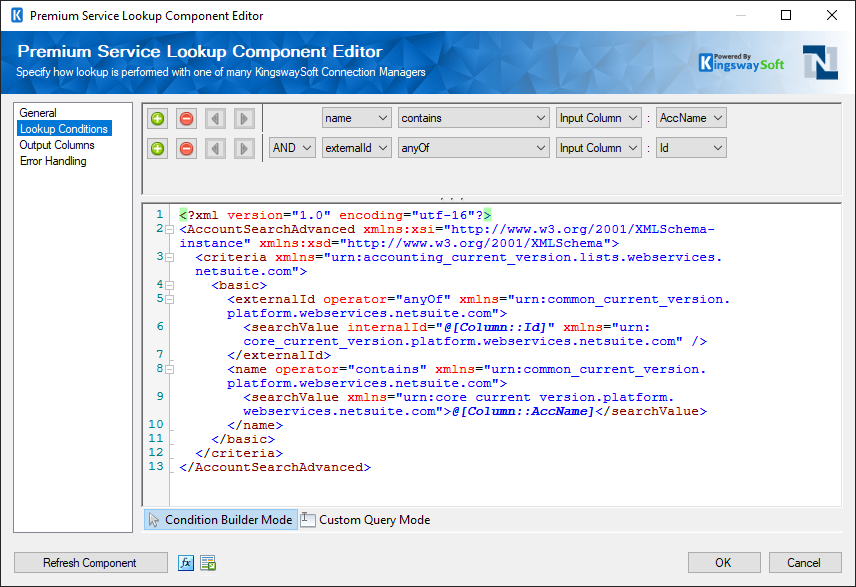The image size is (856, 587).
Task: Open Input Column dropdown in externalId row
Action: [x=599, y=148]
